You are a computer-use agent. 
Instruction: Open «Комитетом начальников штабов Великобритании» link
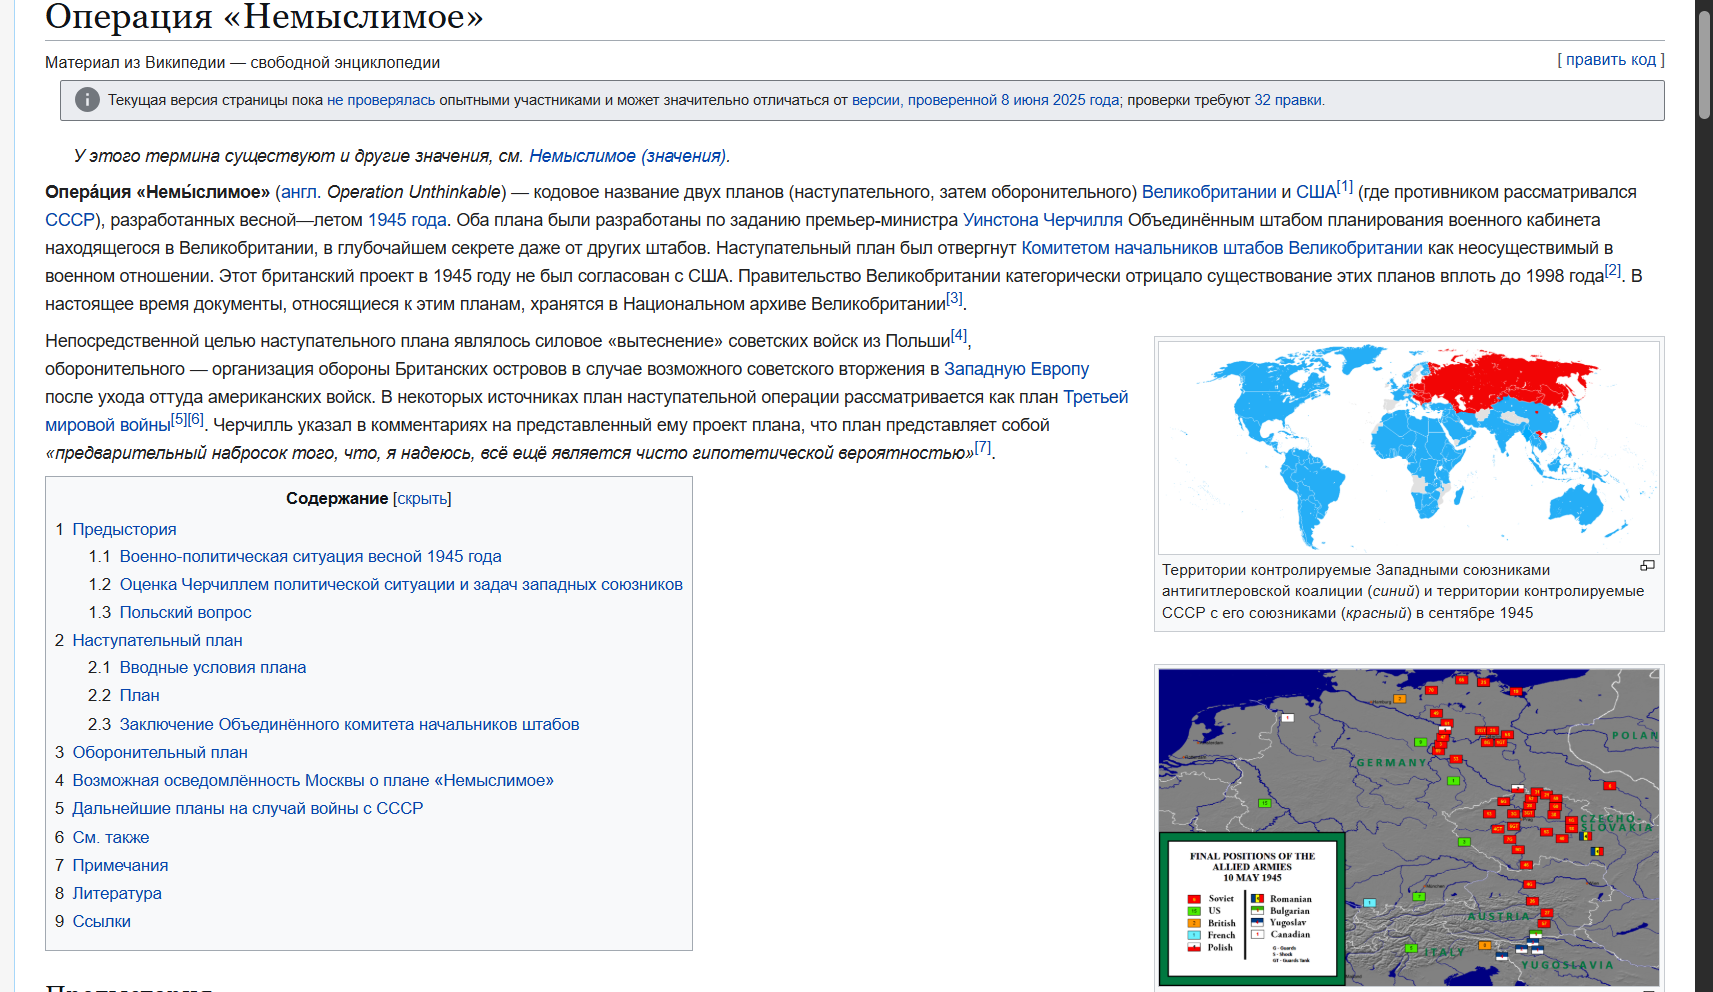pos(1222,248)
